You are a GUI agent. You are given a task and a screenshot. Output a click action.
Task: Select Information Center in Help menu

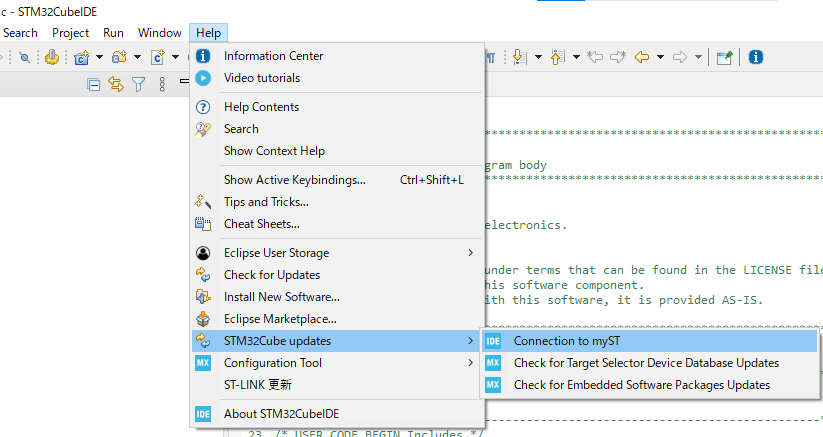pyautogui.click(x=337, y=56)
